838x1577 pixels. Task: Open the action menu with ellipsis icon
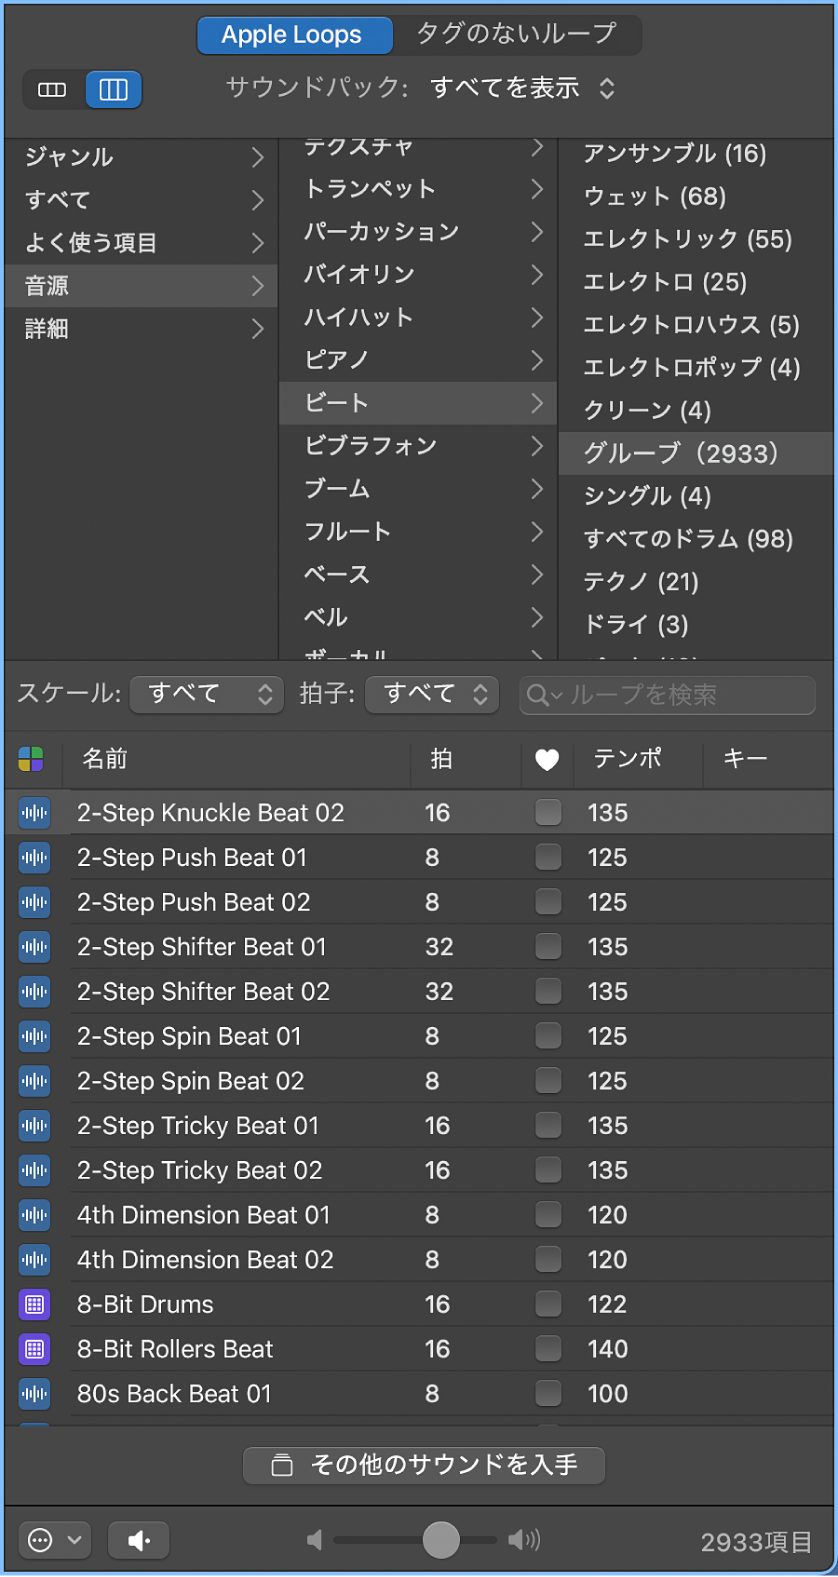coord(55,1541)
